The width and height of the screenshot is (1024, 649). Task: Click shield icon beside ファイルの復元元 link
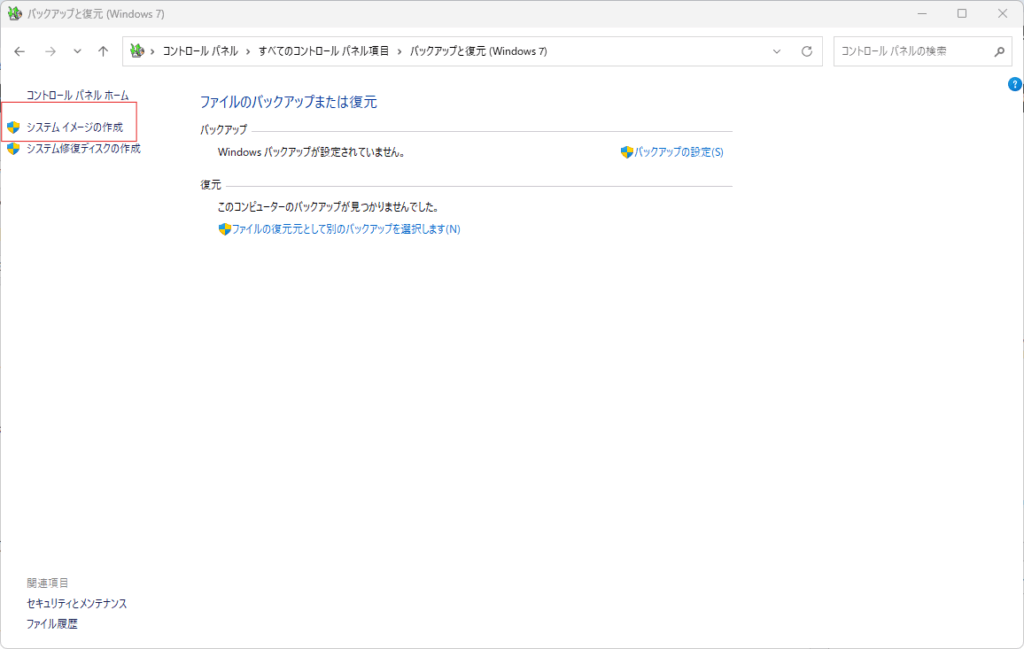(x=225, y=229)
